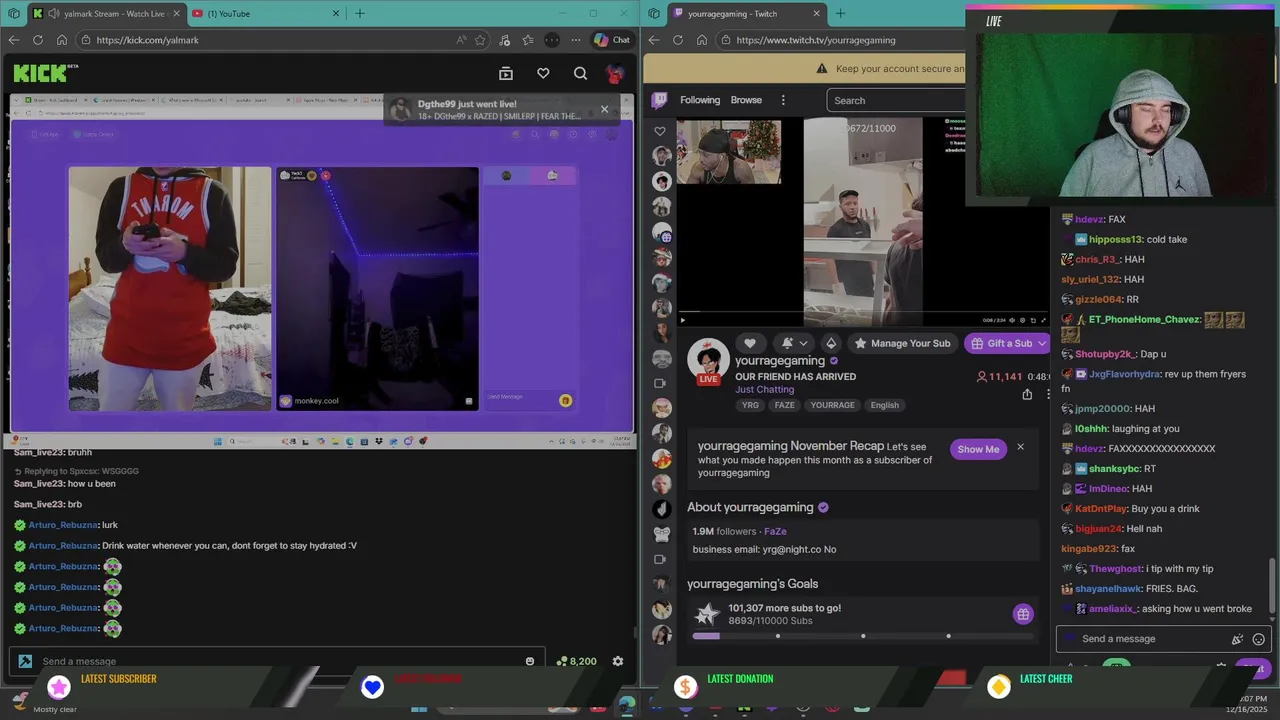Open Arturo_Rebuzna 'lurk' message username
The height and width of the screenshot is (720, 1280).
coord(63,525)
